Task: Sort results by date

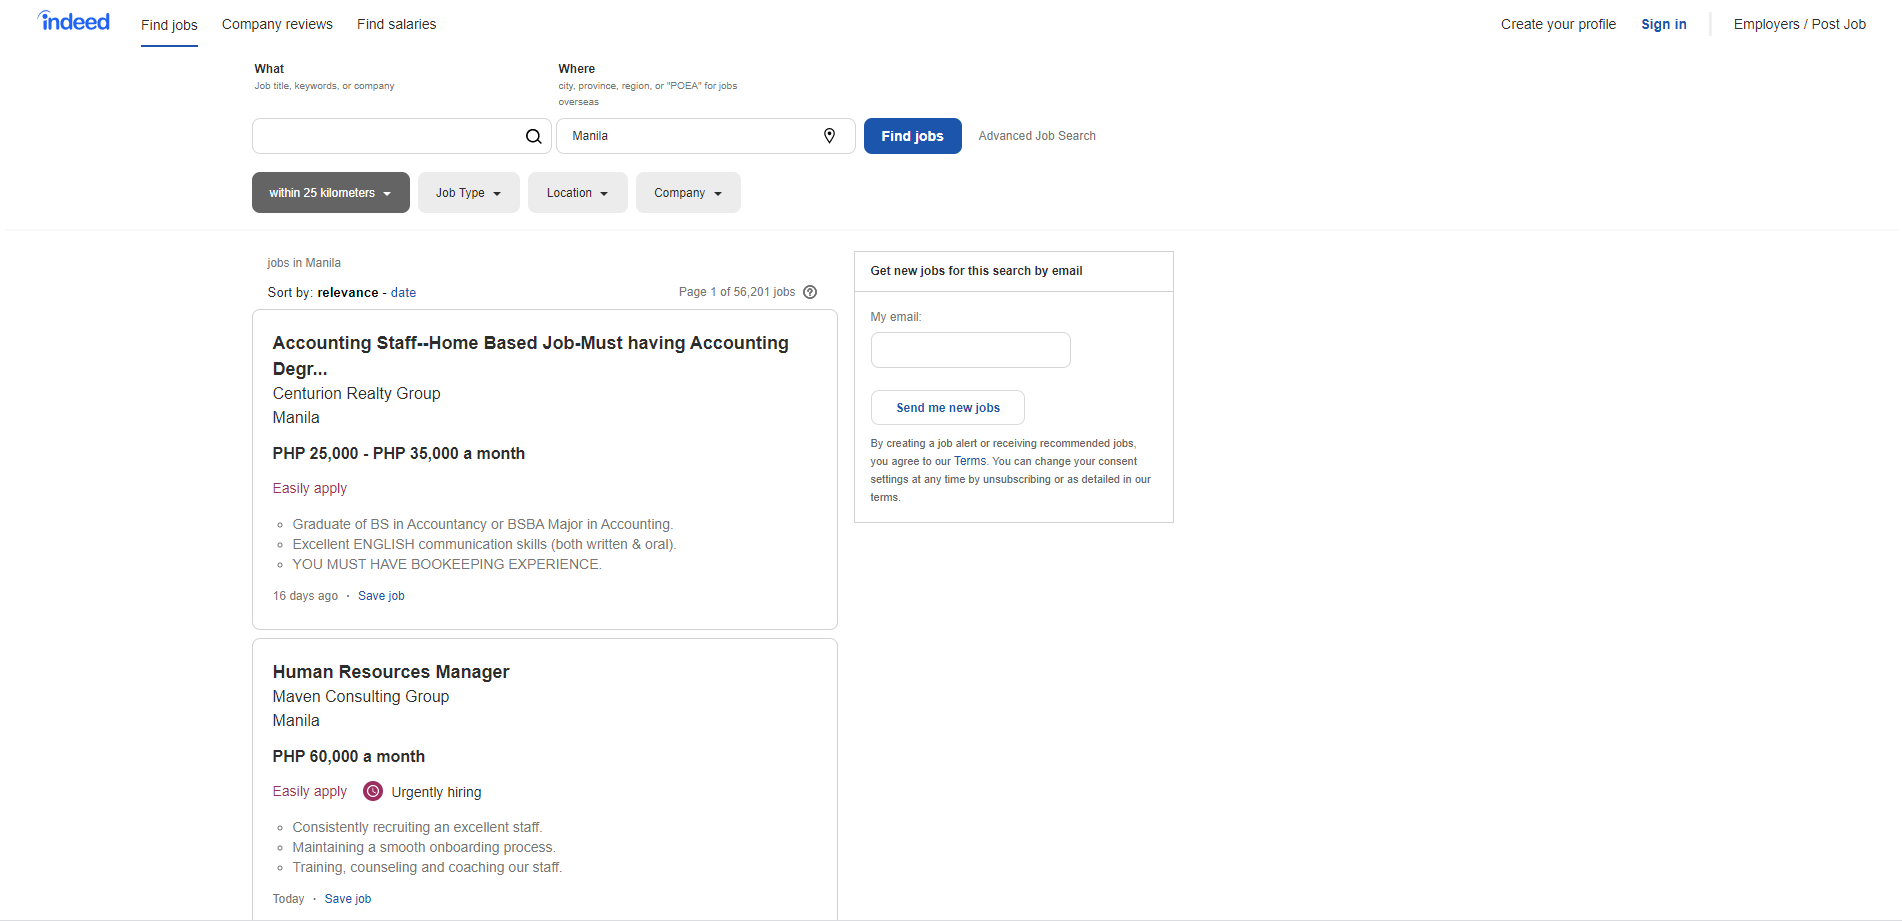Action: click(403, 293)
